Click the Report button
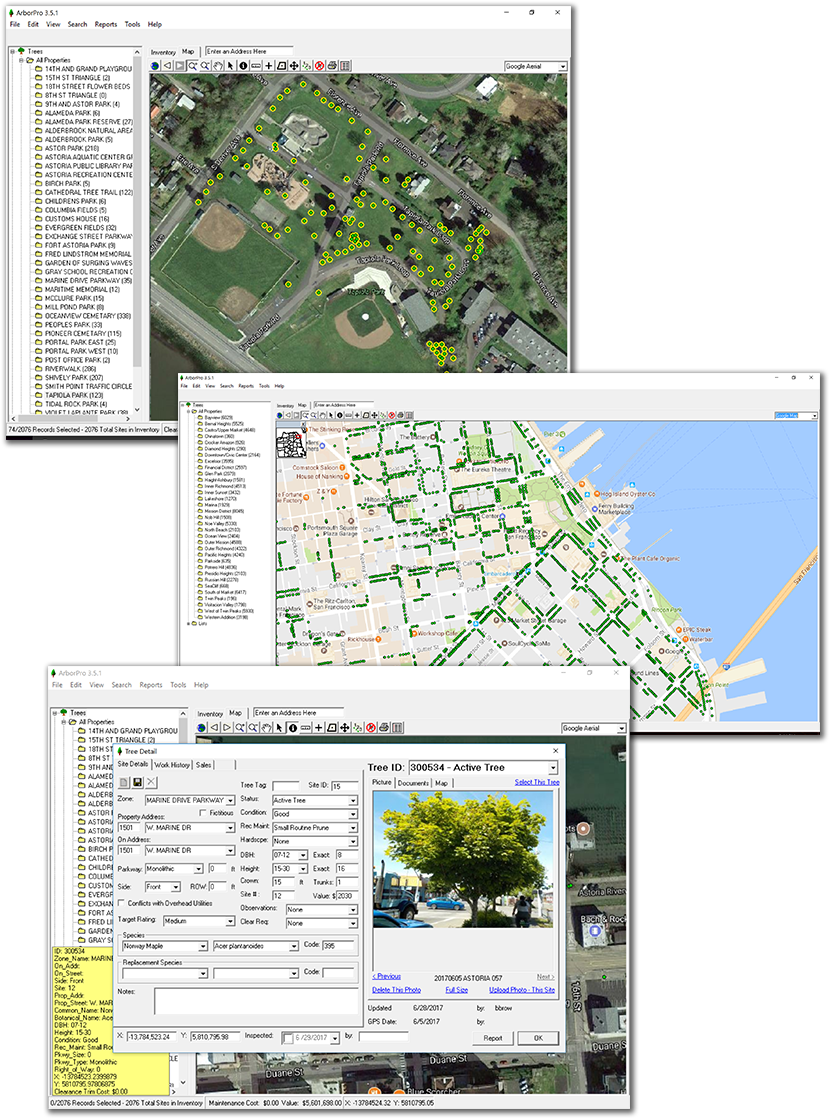The image size is (829, 1118). (493, 1038)
